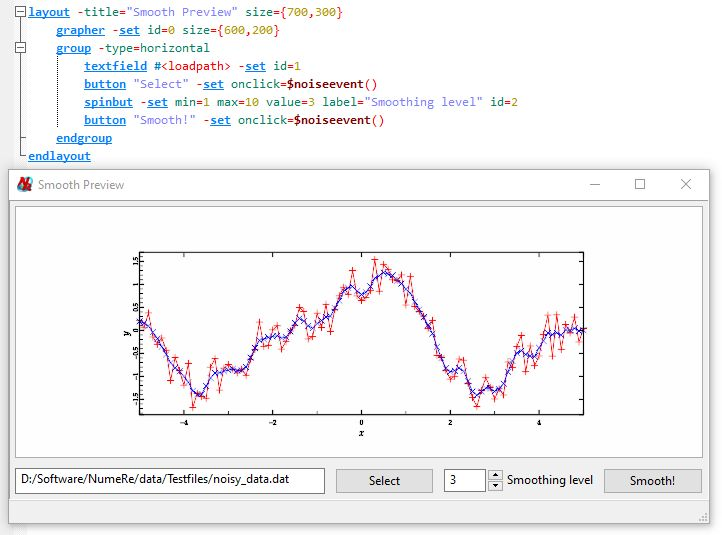Close the Smooth Preview window
722x535 pixels.
tap(686, 184)
